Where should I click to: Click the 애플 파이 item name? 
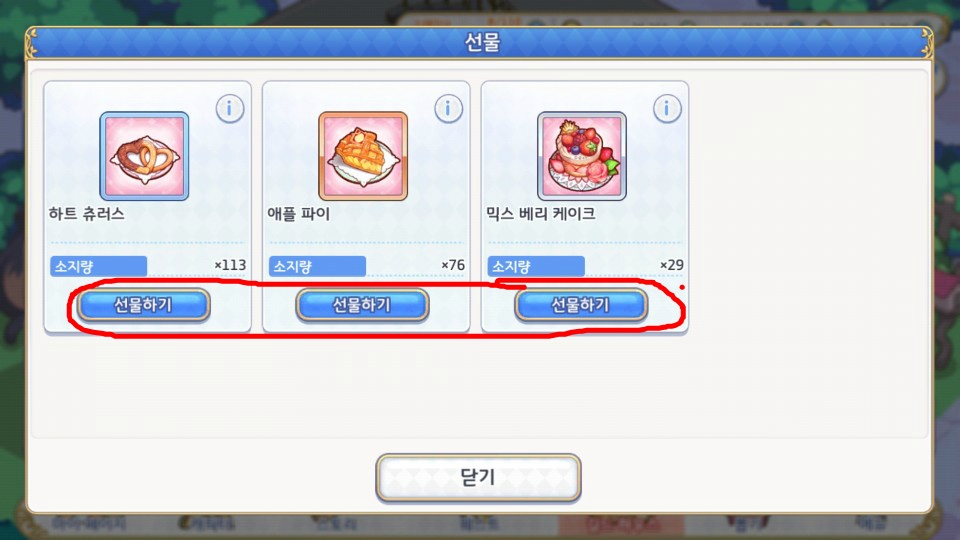click(299, 214)
